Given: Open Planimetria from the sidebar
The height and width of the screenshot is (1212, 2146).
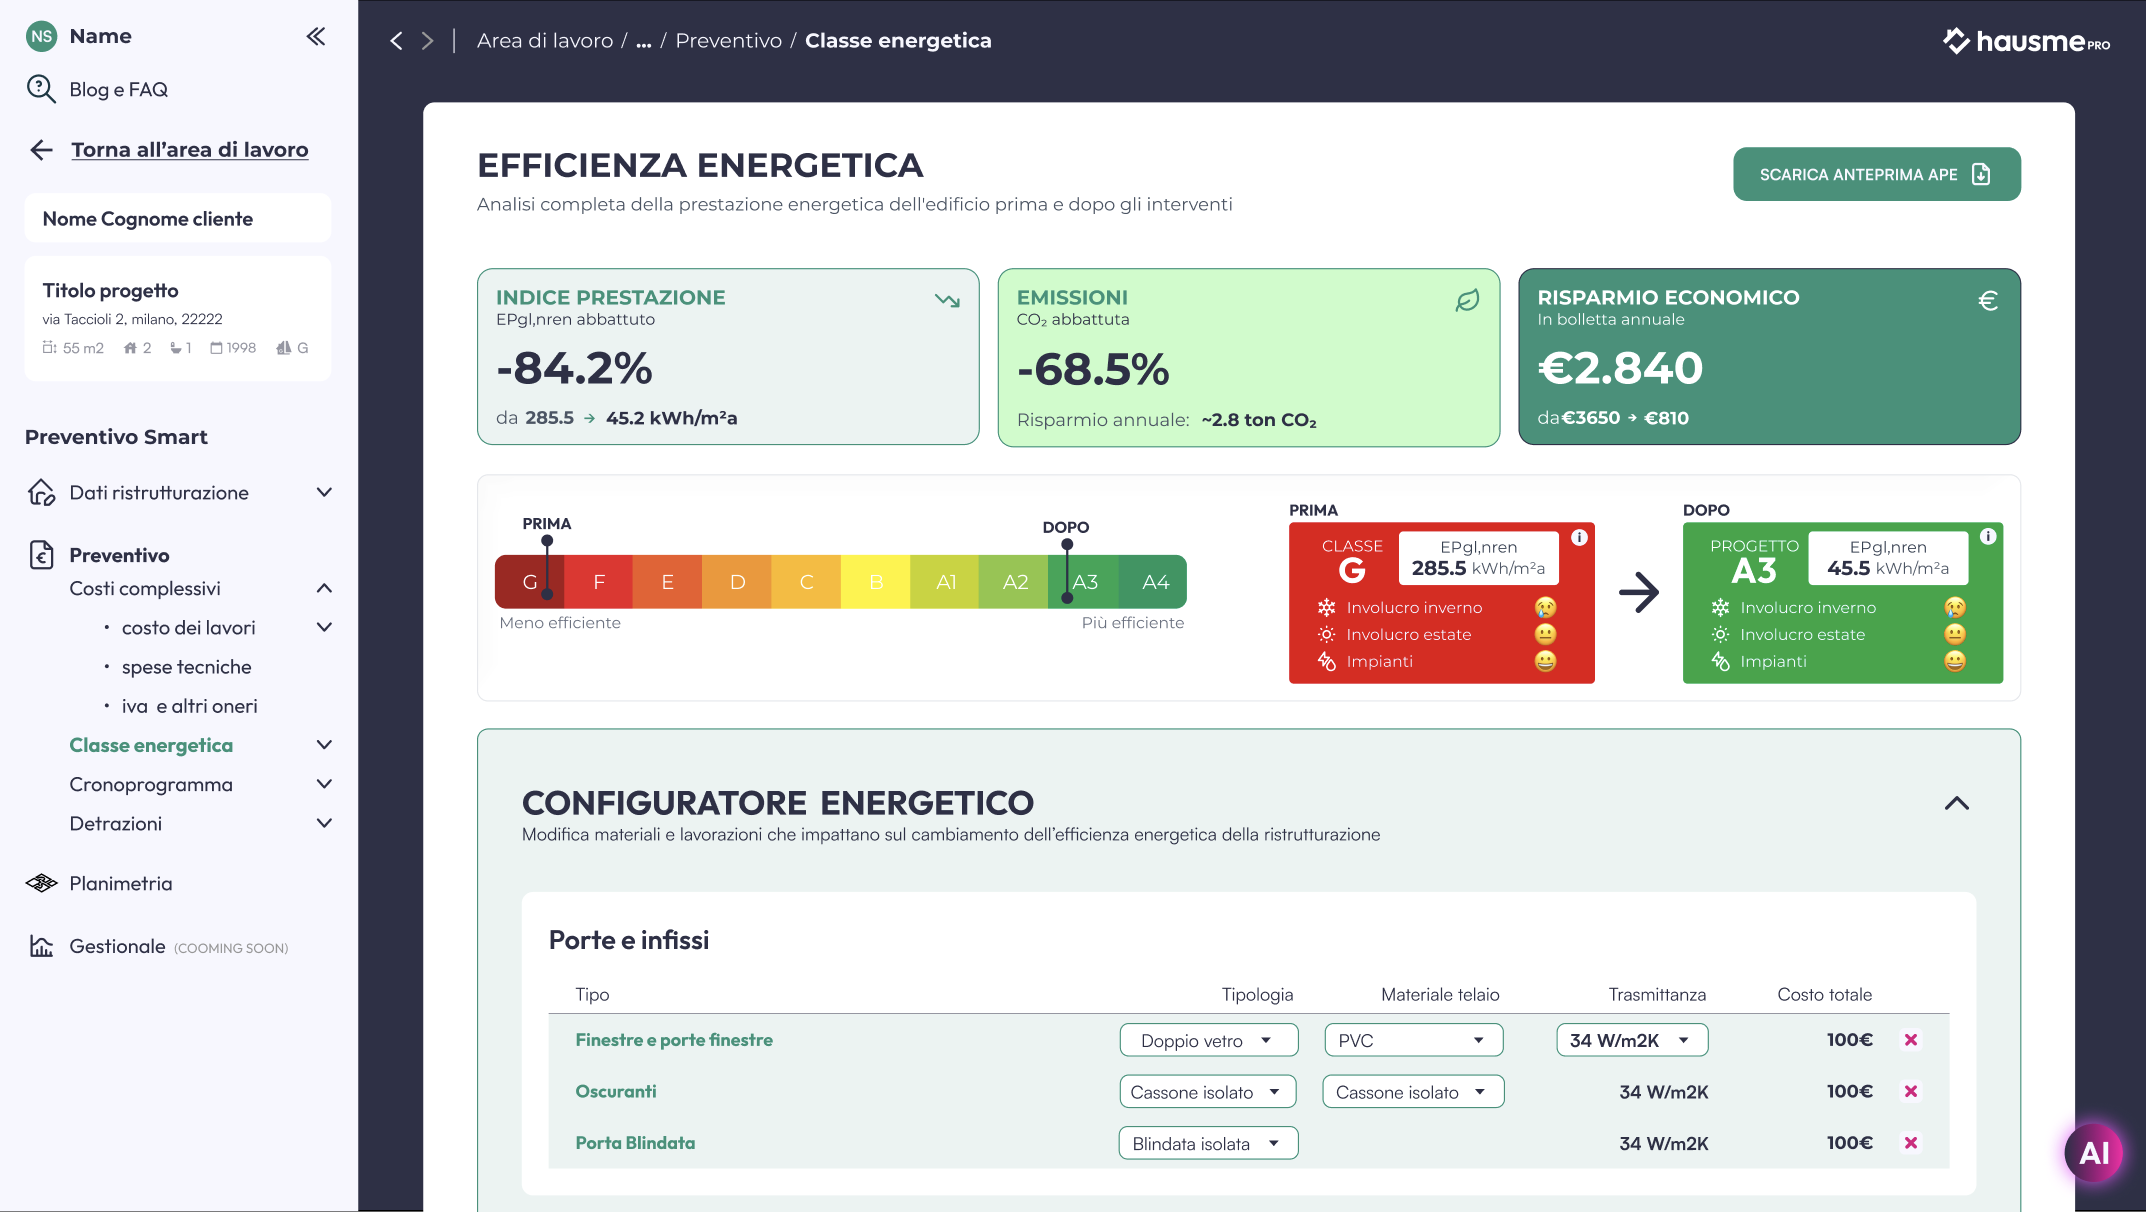Looking at the screenshot, I should [121, 883].
